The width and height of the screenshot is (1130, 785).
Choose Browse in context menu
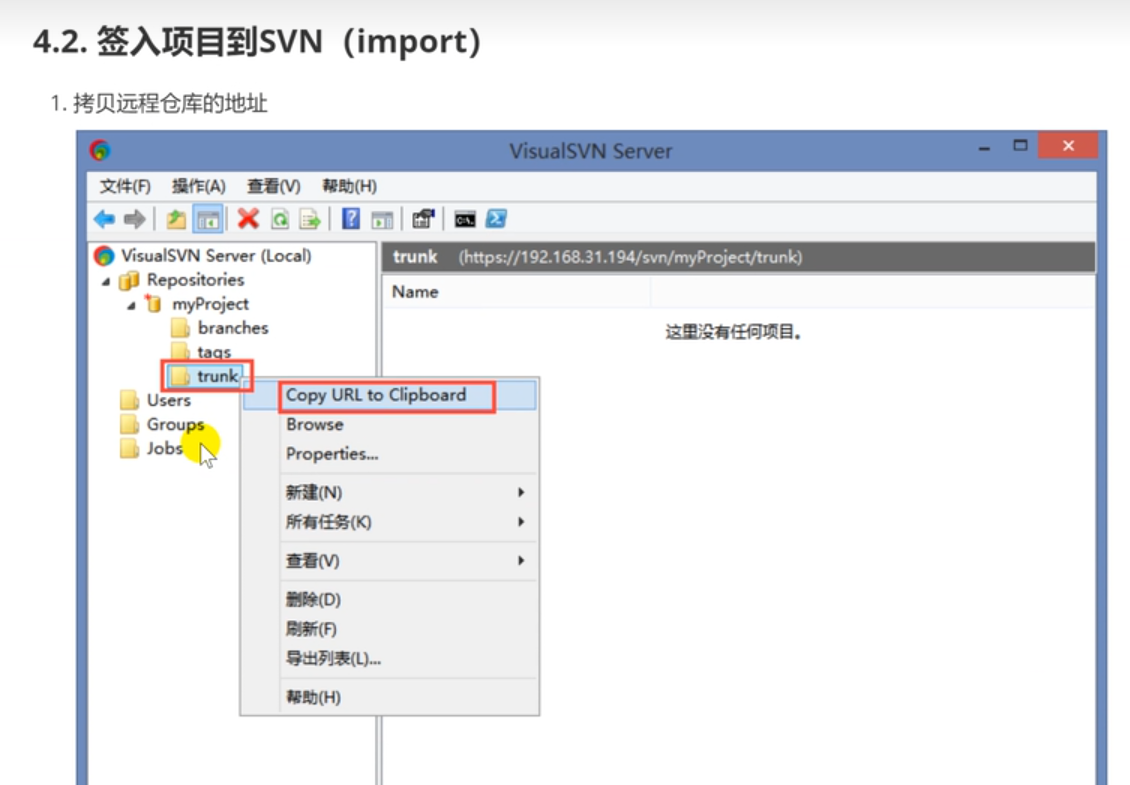coord(390,425)
